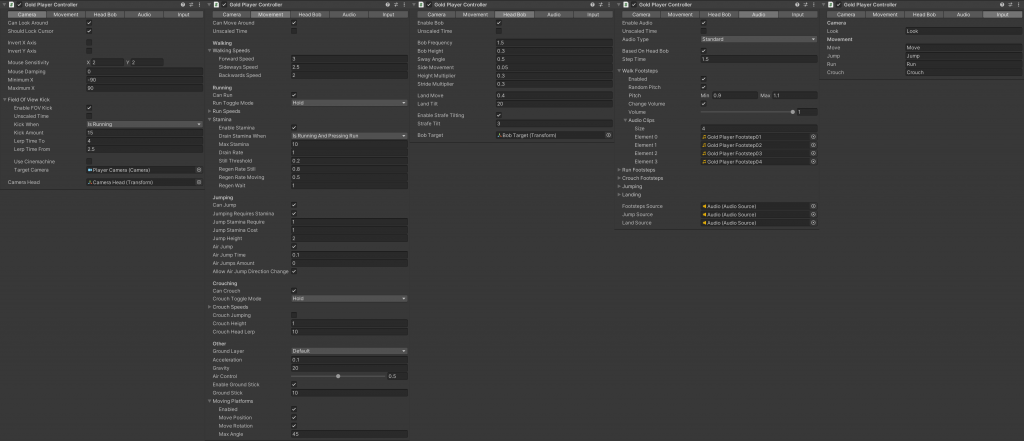The width and height of the screenshot is (1024, 441).
Task: Click object picker for Element 2 footstep clip
Action: pyautogui.click(x=813, y=154)
